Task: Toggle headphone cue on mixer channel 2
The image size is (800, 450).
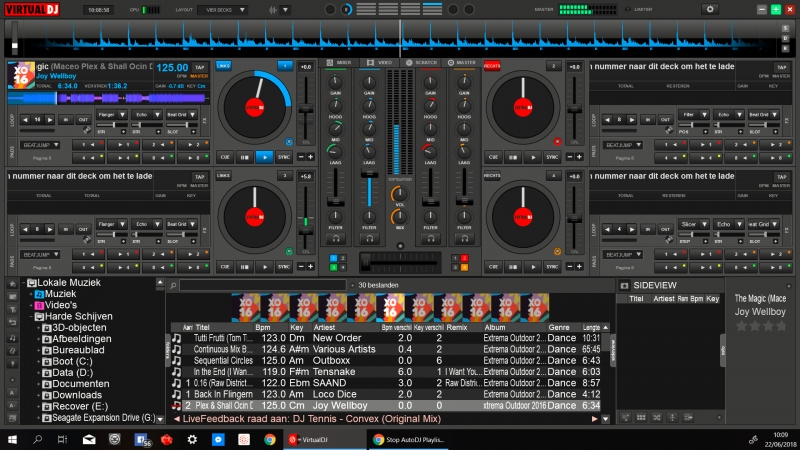Action: tap(369, 238)
